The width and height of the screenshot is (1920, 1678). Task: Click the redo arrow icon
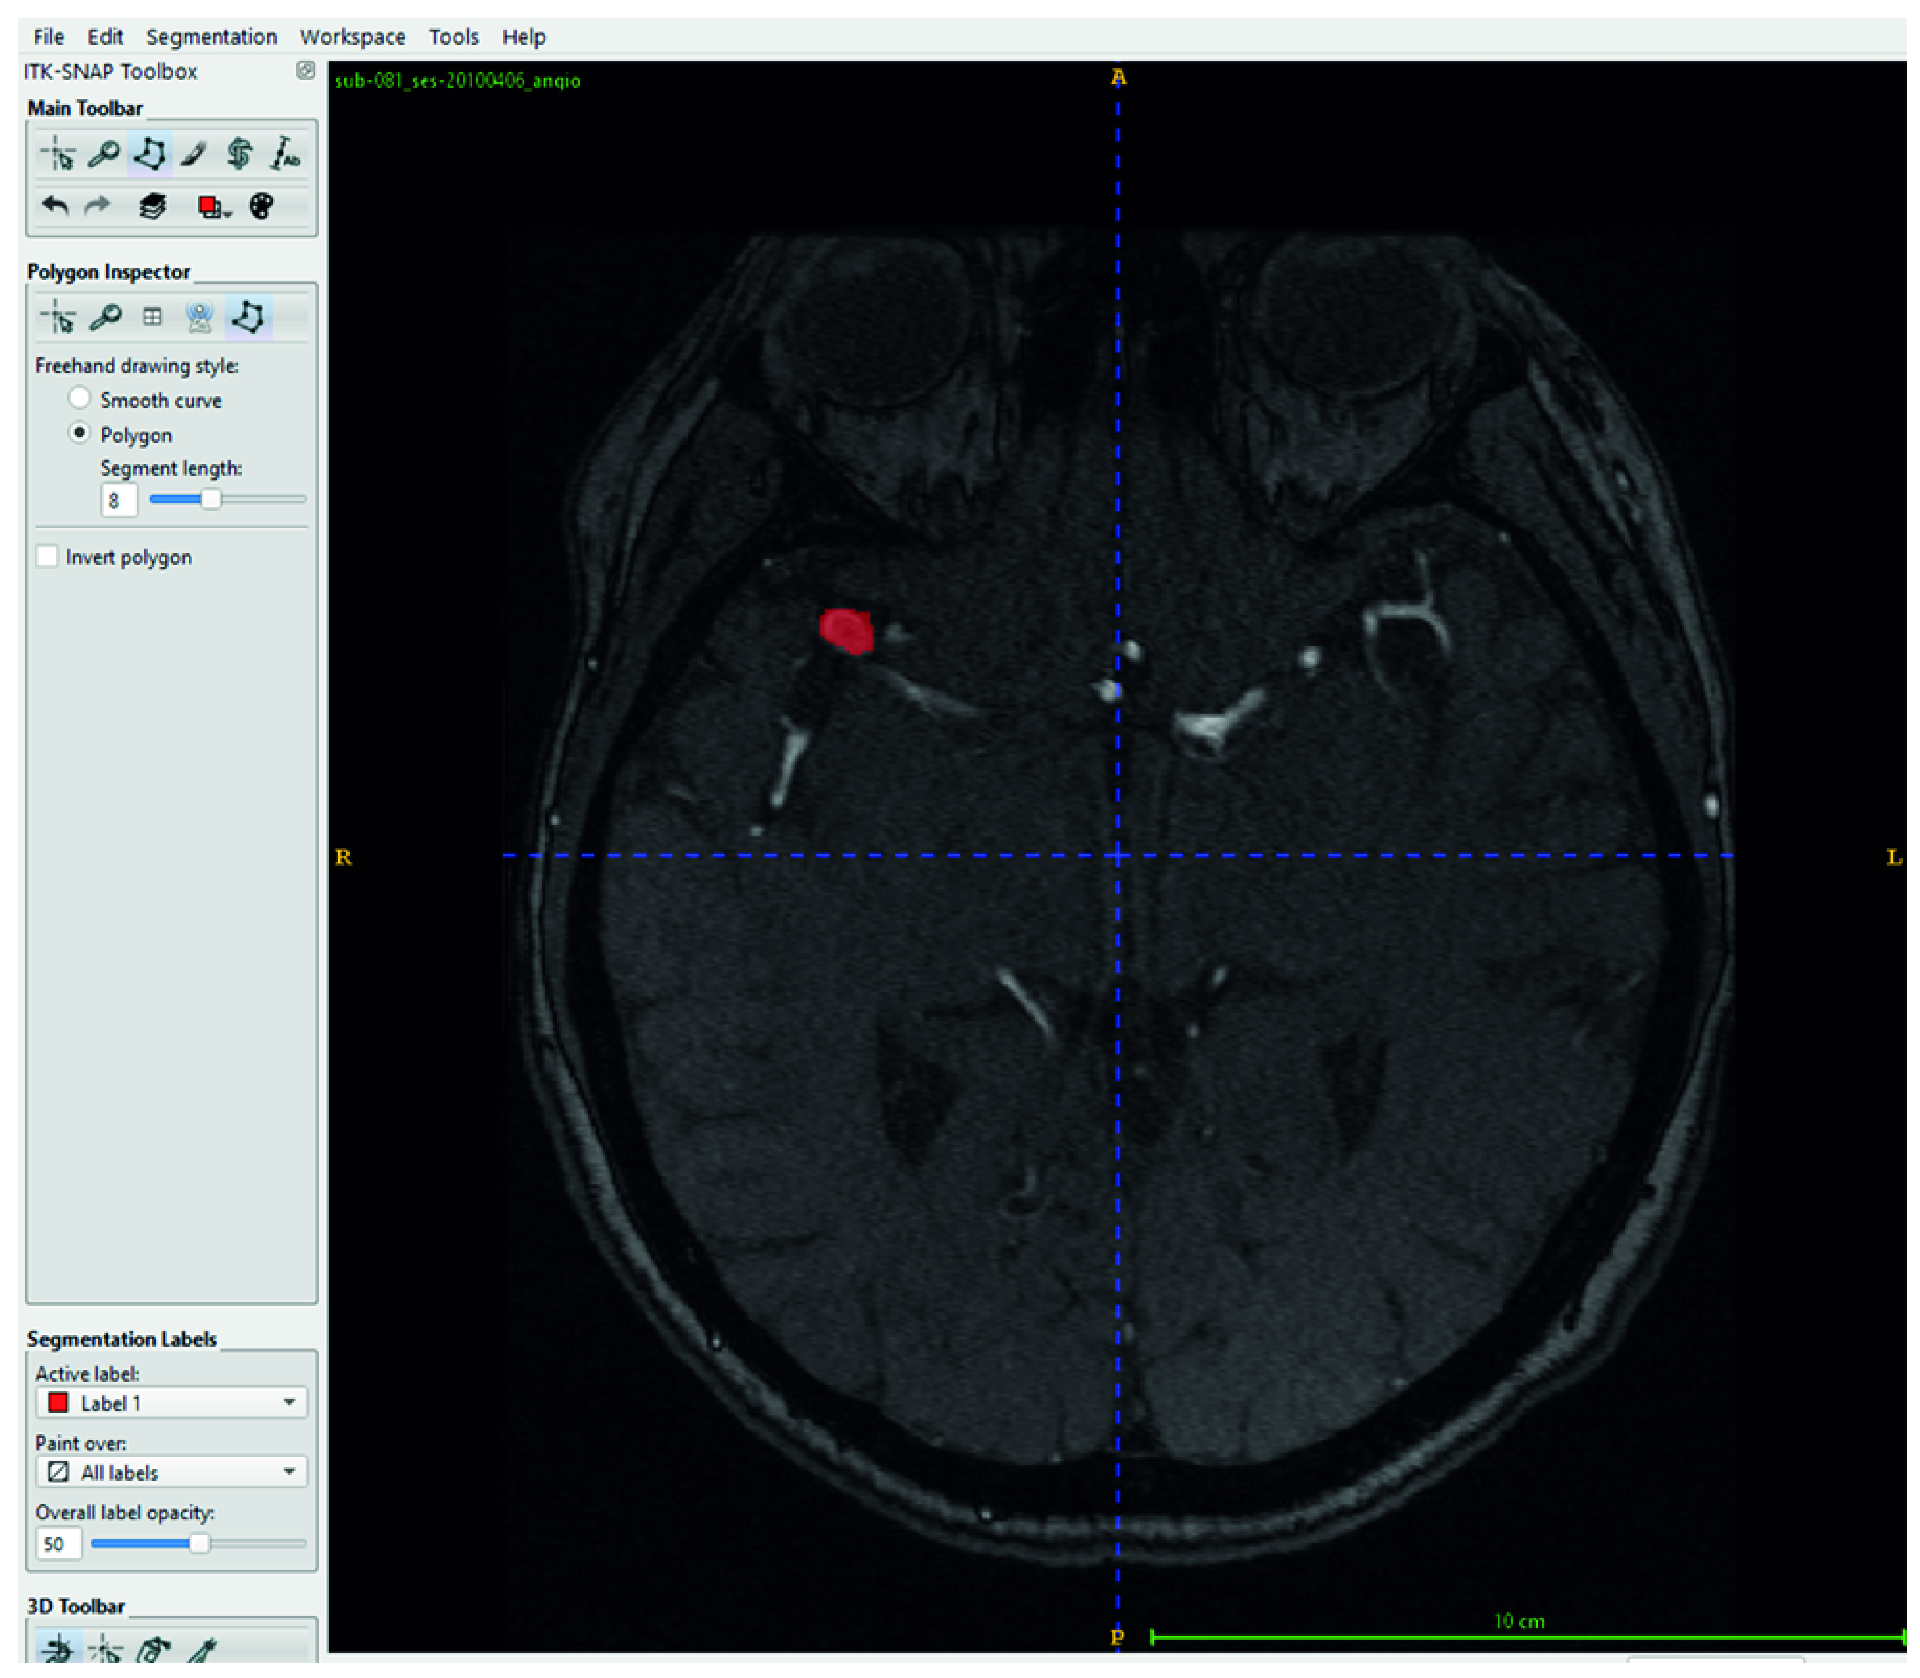pyautogui.click(x=98, y=207)
